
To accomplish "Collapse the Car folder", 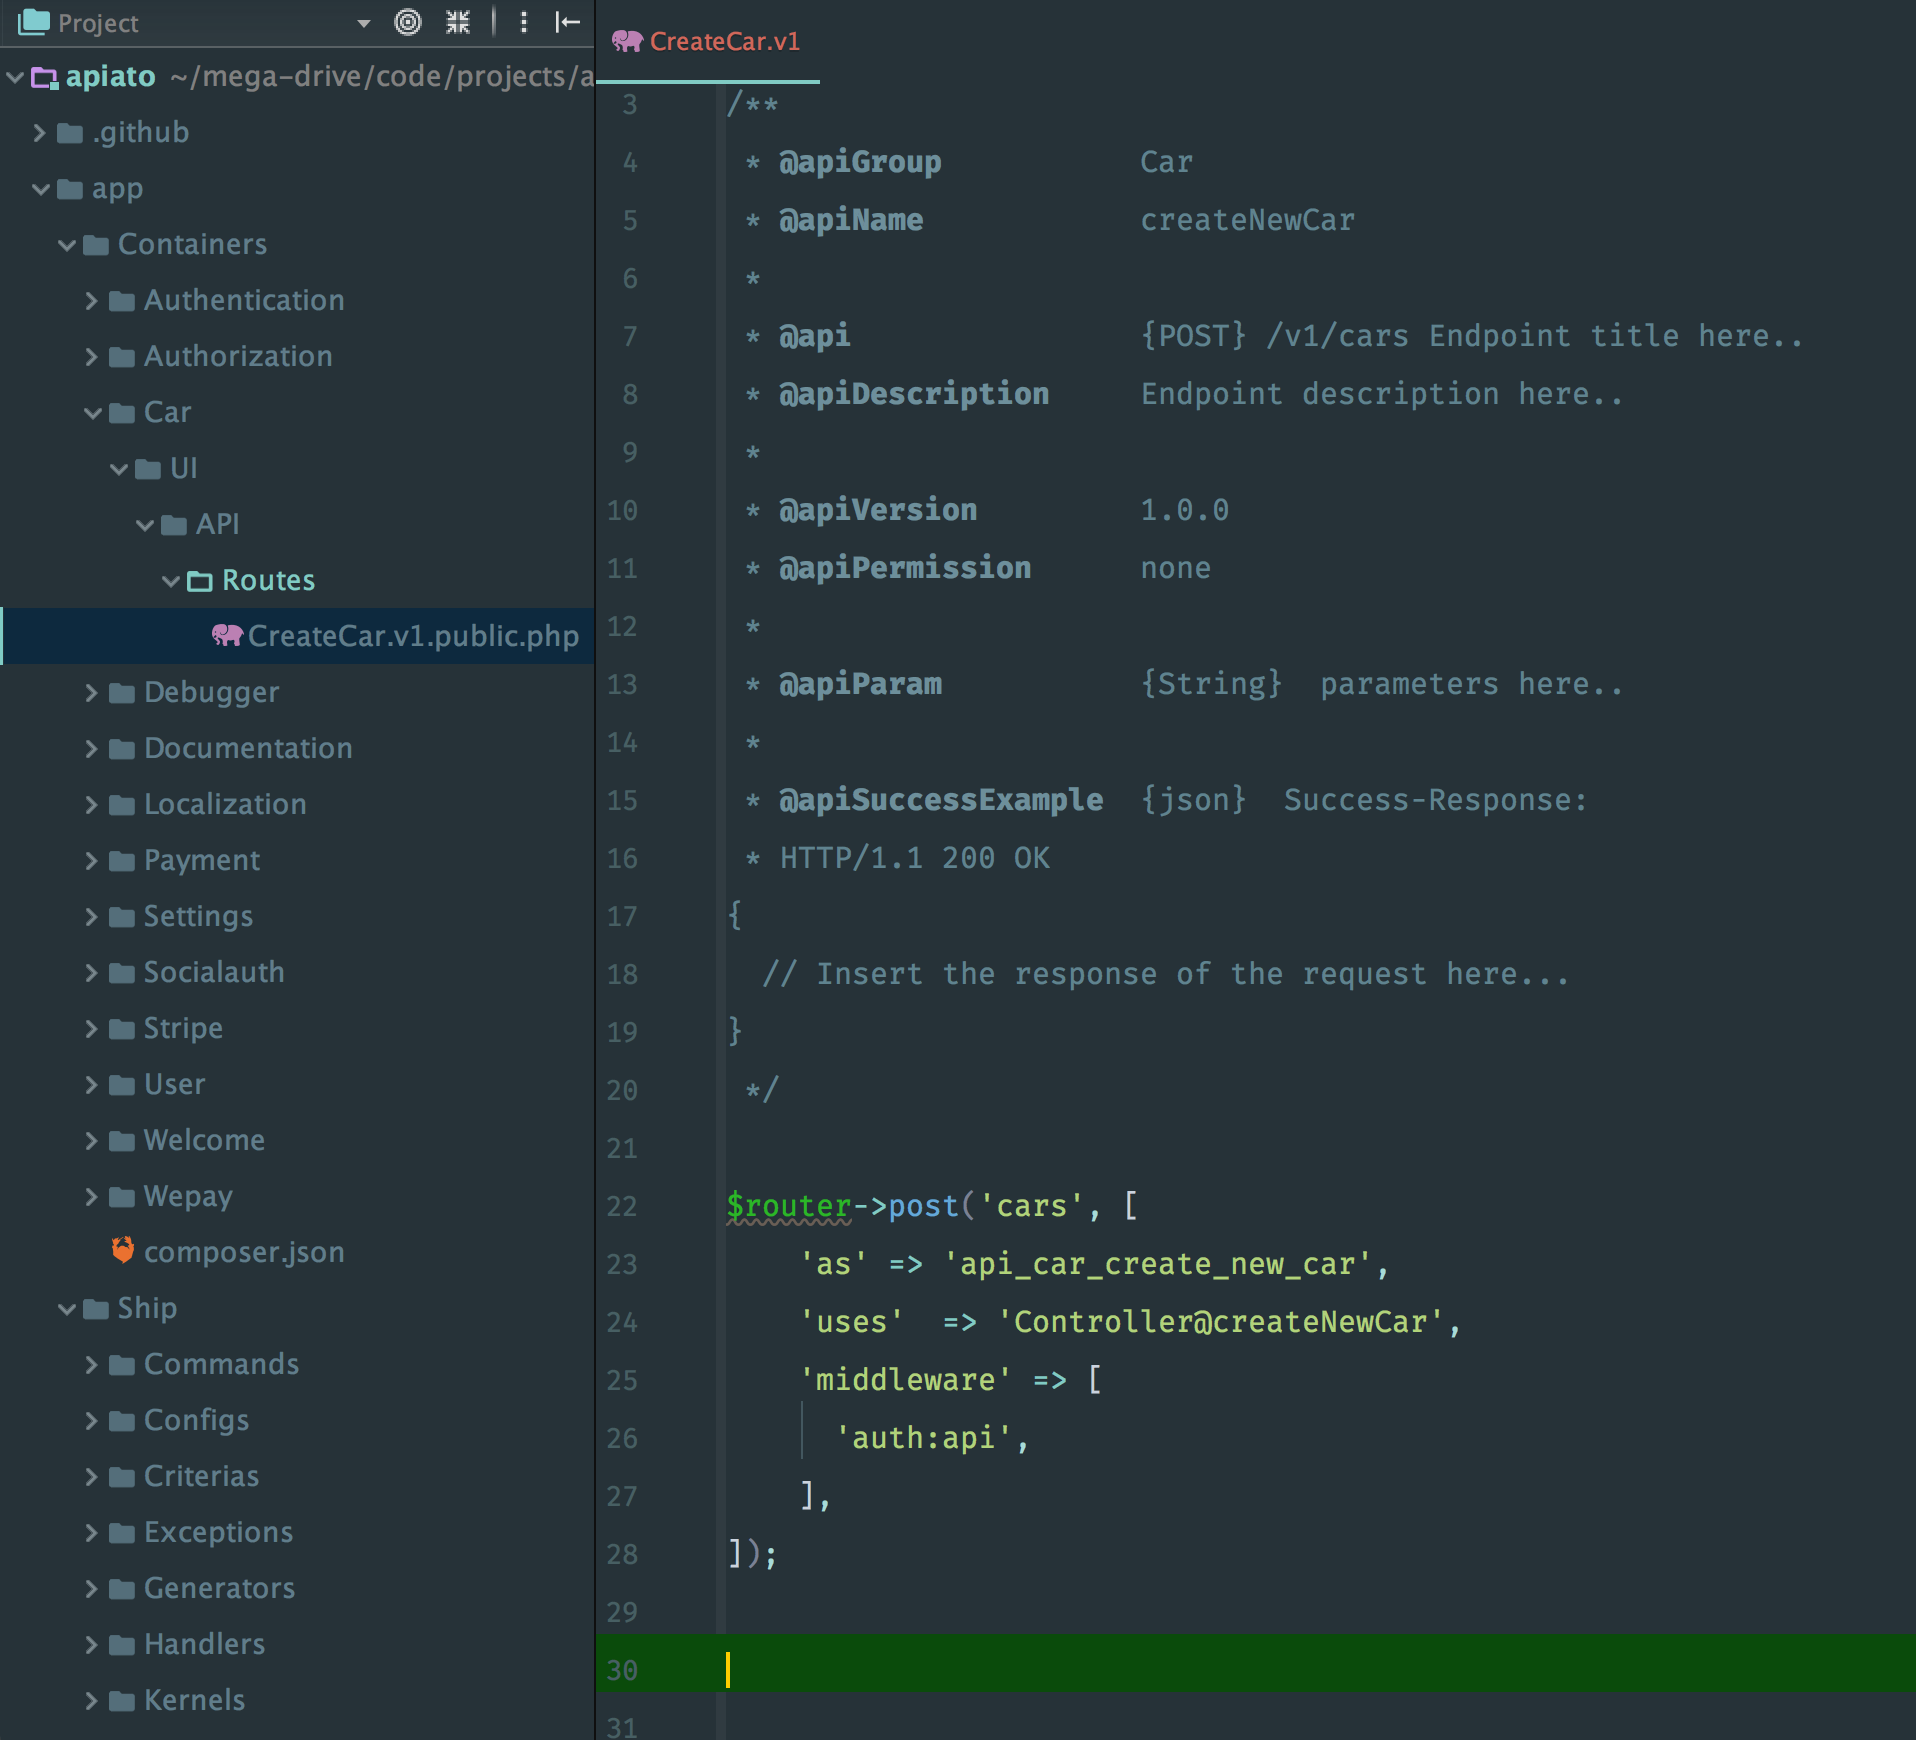I will 92,413.
